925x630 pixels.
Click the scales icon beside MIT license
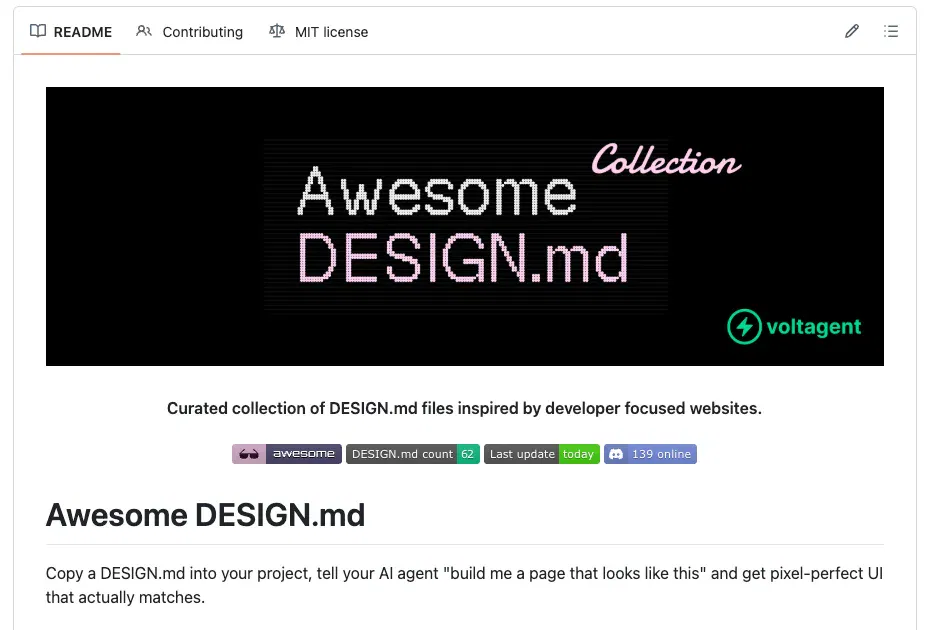point(277,31)
